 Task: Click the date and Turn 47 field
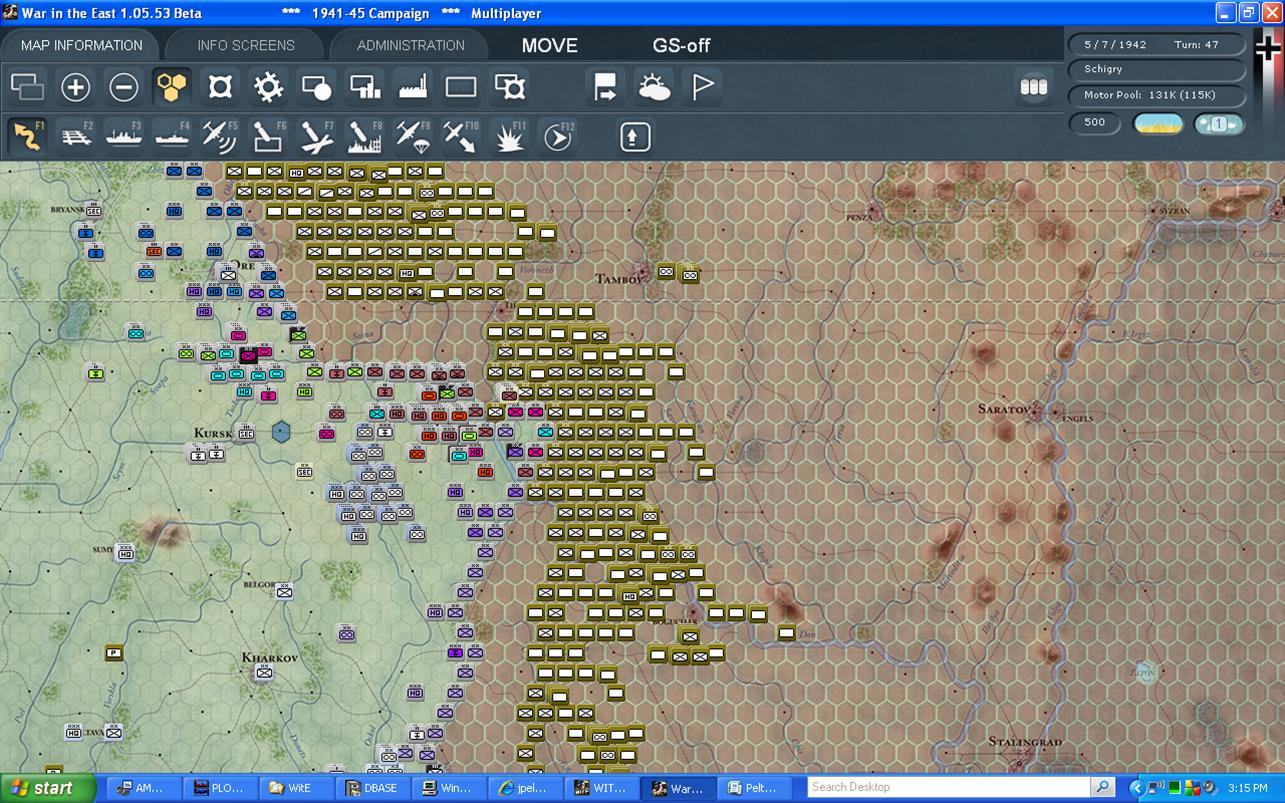pos(1157,45)
